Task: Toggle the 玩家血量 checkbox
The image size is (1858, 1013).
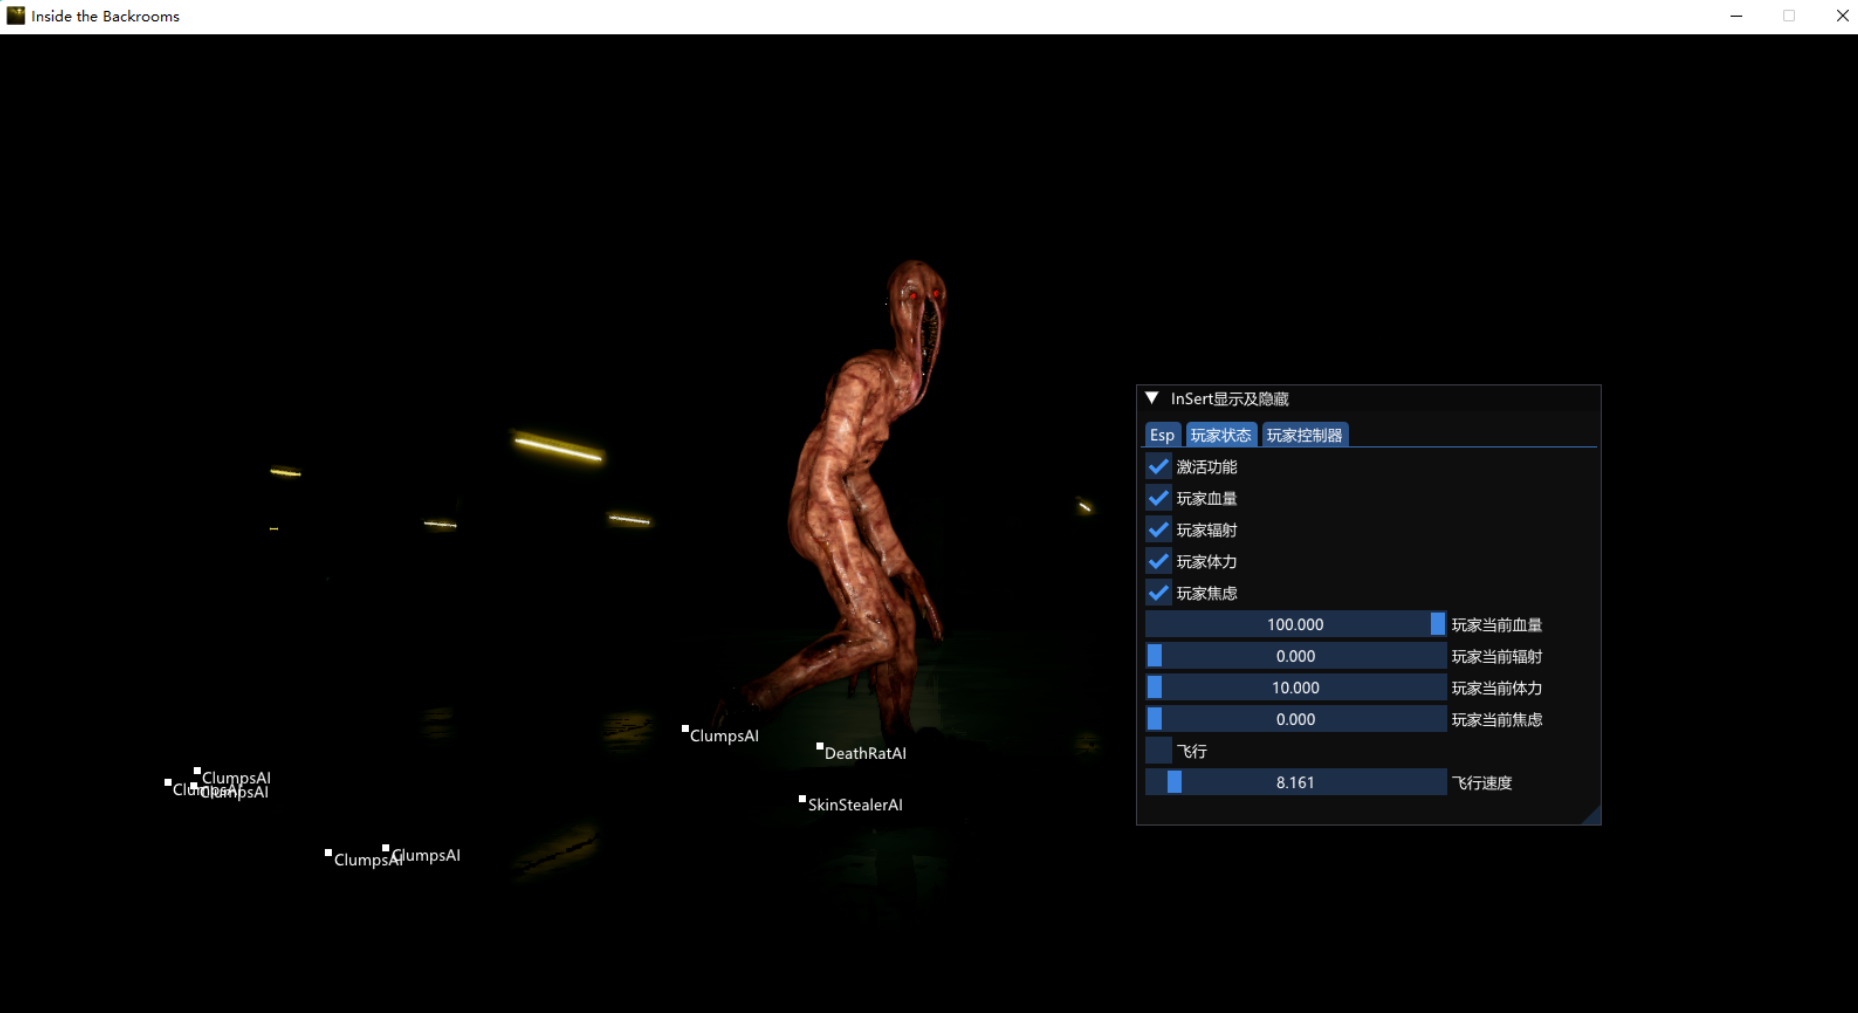Action: (x=1159, y=498)
